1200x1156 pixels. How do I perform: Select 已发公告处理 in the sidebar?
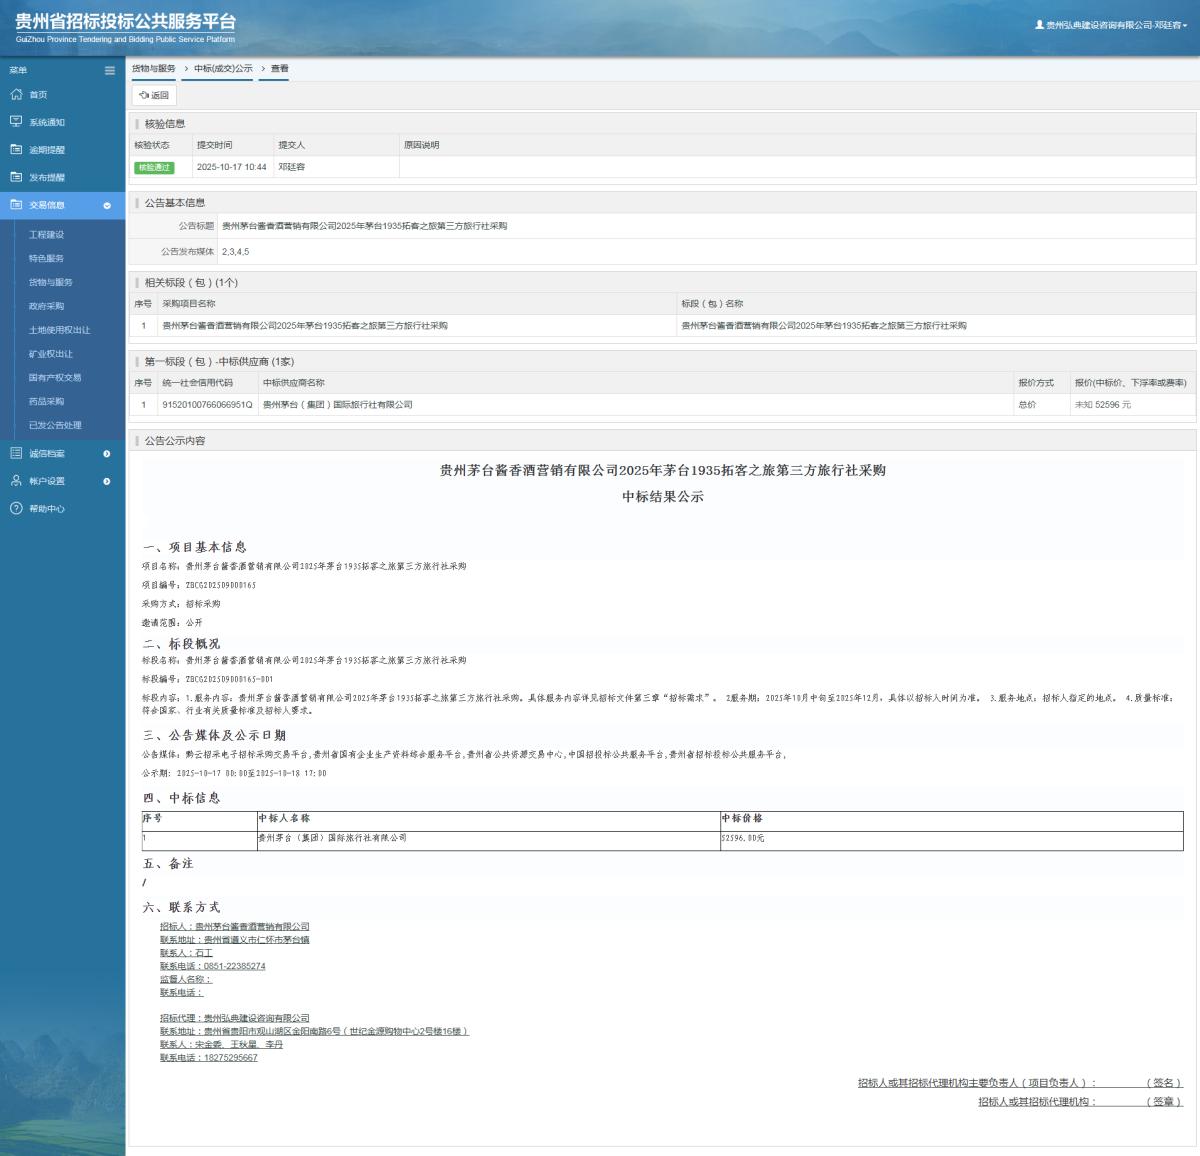55,425
